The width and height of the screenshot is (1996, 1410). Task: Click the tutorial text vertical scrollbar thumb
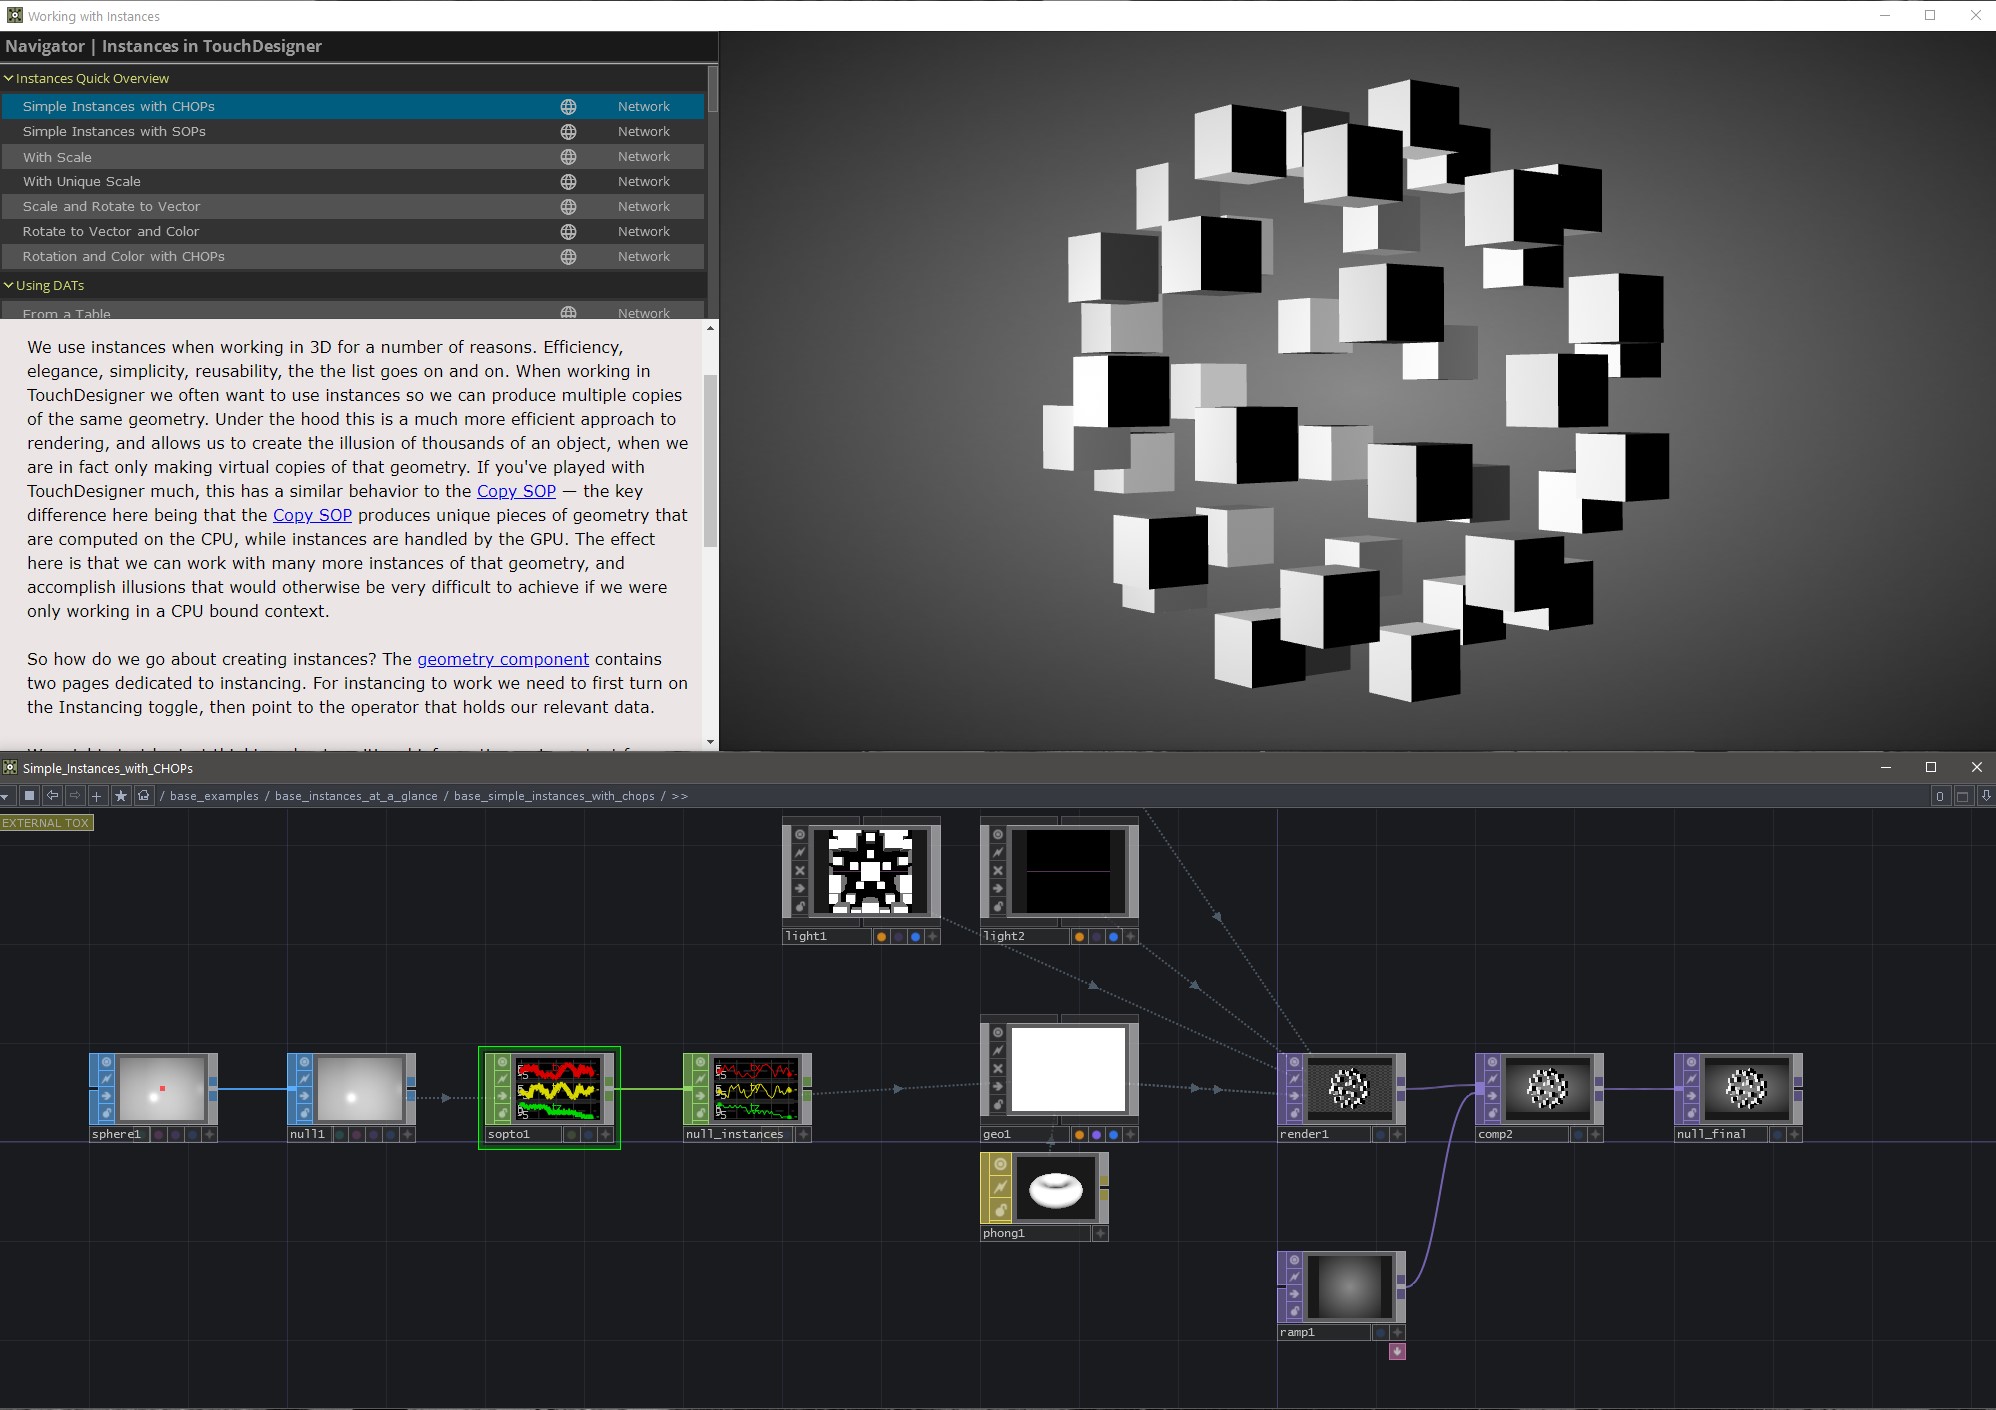click(x=711, y=461)
